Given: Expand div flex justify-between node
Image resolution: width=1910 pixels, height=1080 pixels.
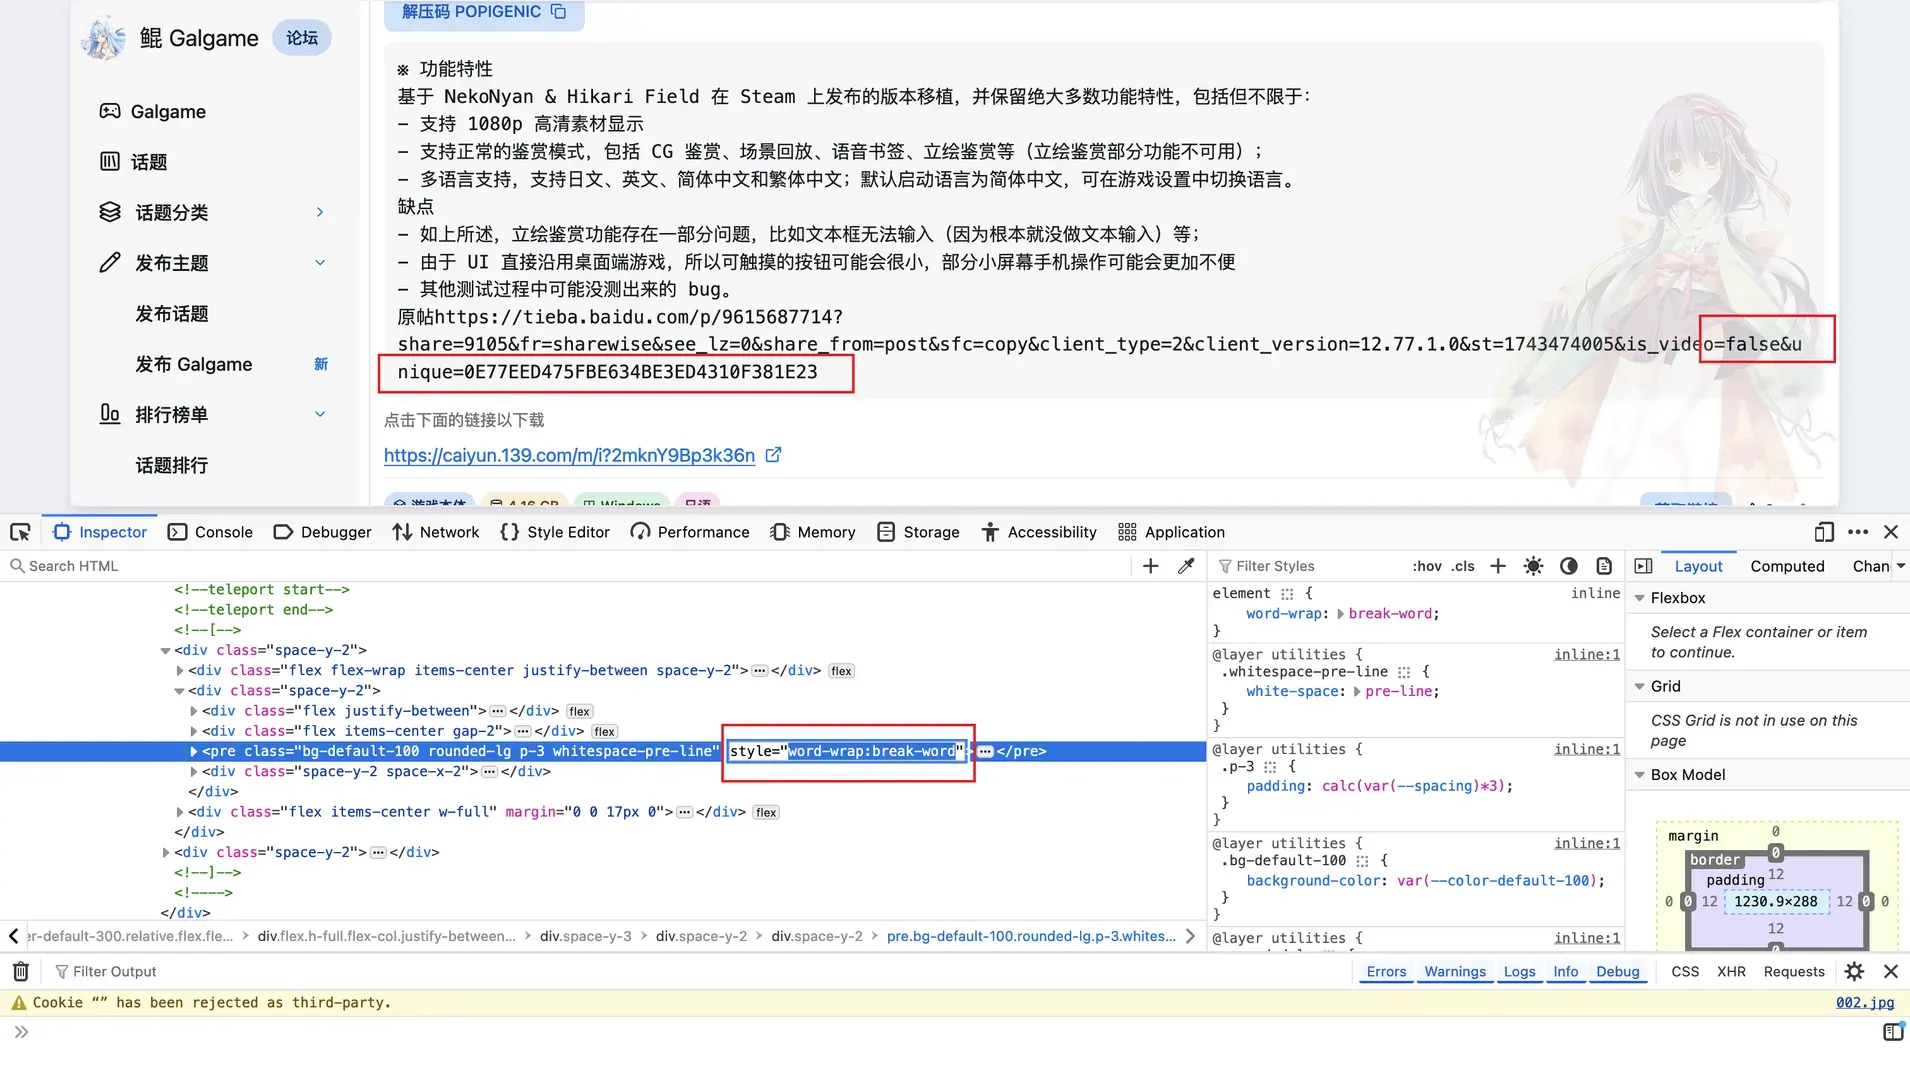Looking at the screenshot, I should click(x=193, y=711).
